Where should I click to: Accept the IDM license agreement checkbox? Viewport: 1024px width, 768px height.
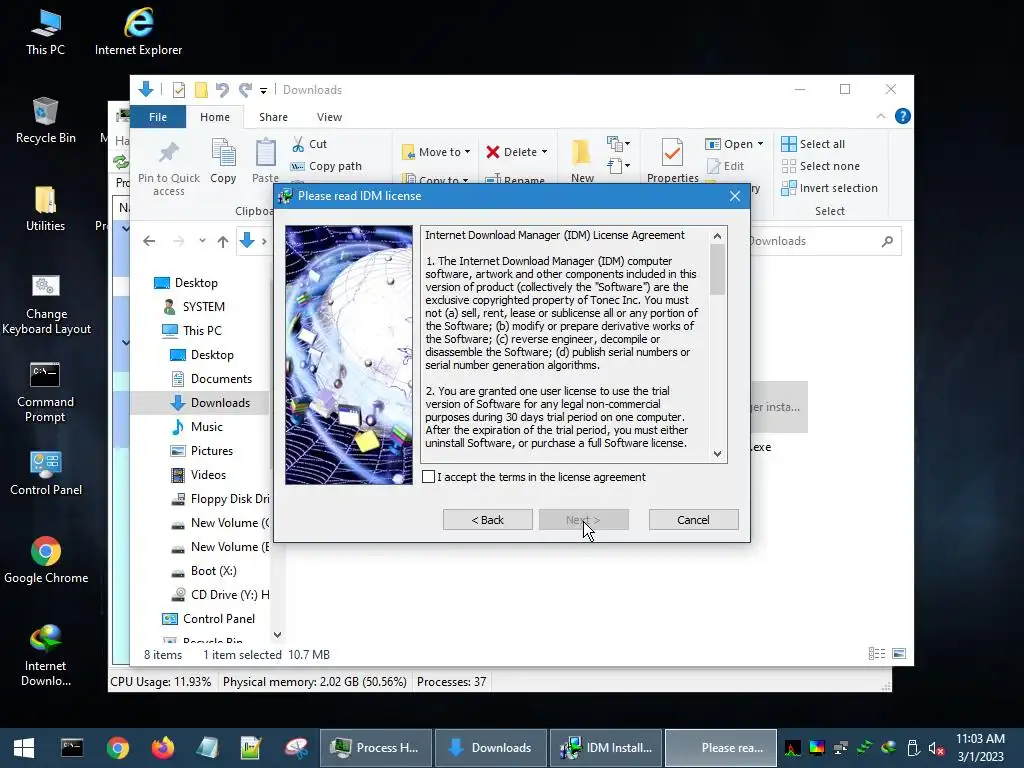[428, 477]
